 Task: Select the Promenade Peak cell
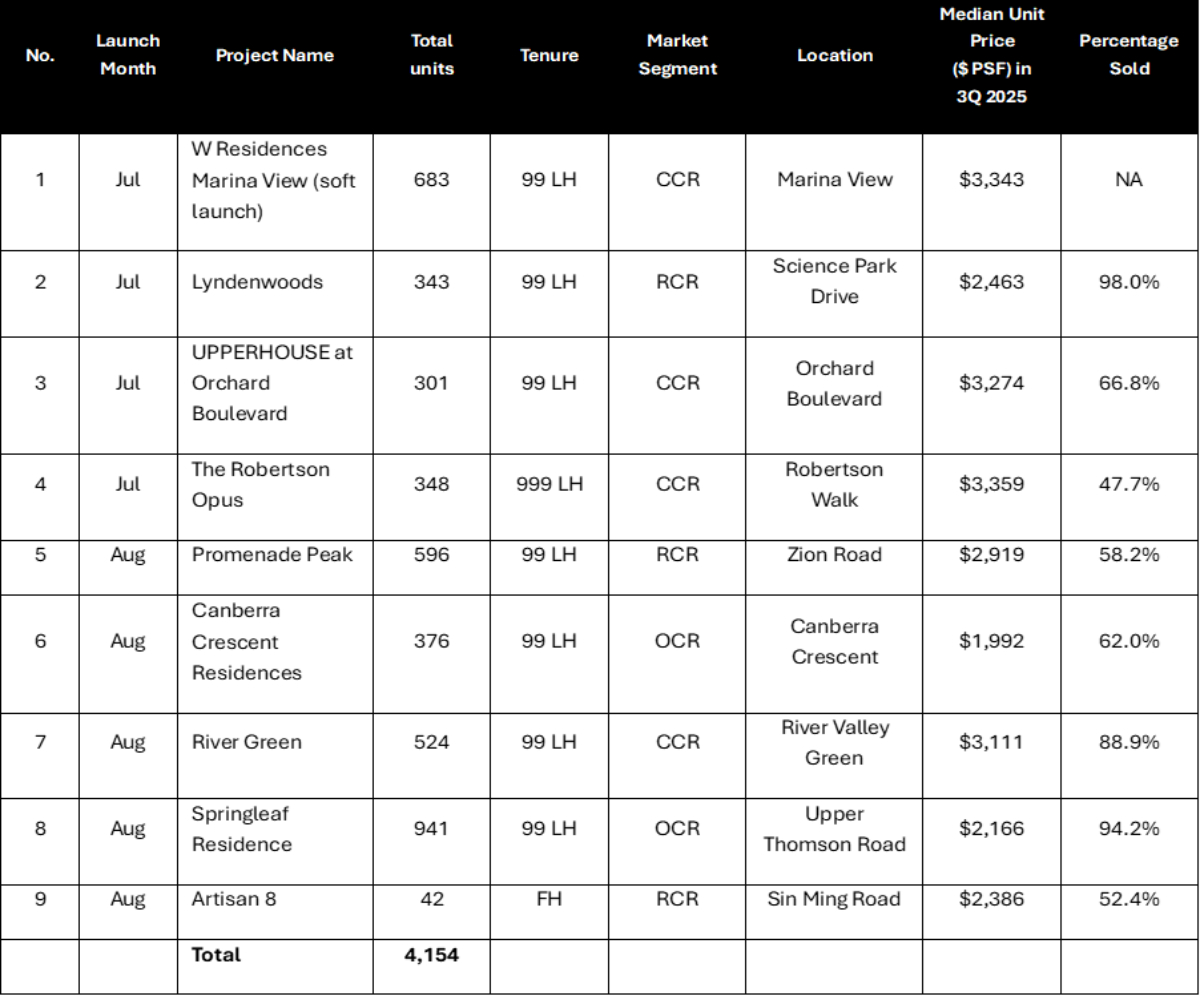coord(272,554)
